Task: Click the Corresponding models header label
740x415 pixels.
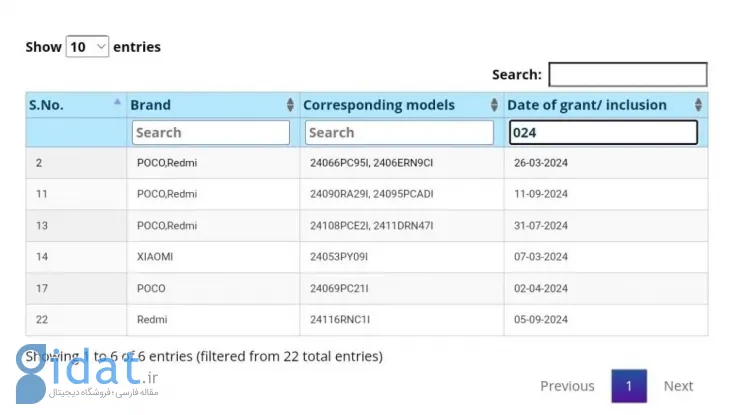Action: (379, 105)
